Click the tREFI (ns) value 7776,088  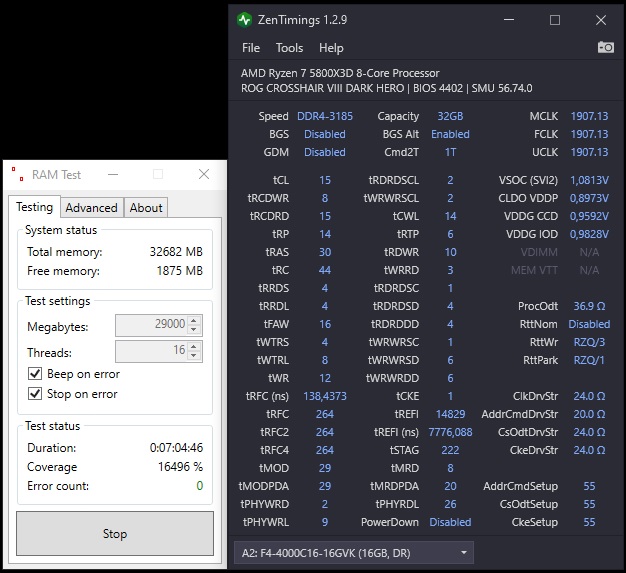pyautogui.click(x=450, y=432)
